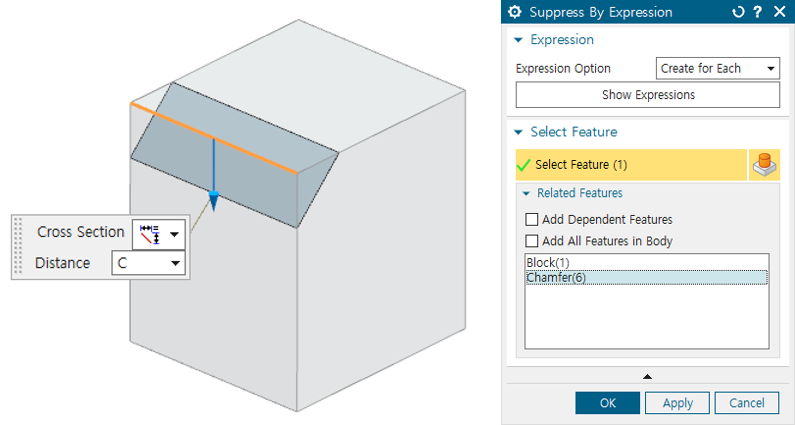The image size is (795, 425).
Task: Collapse the Related Features group
Action: pos(526,193)
